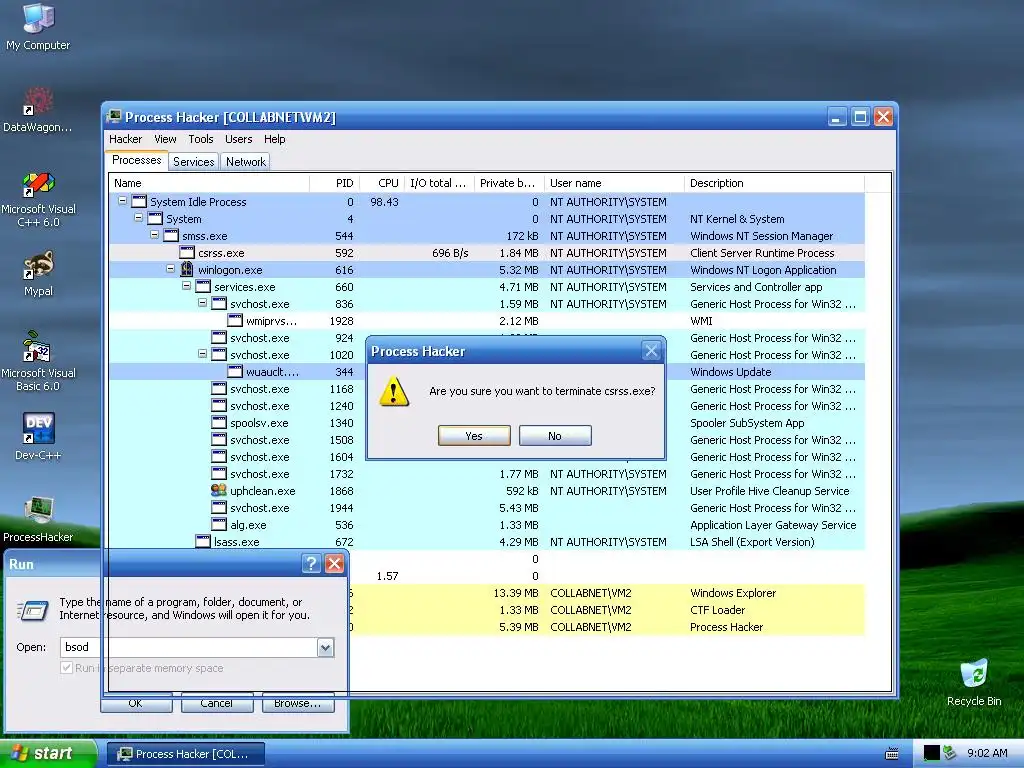Click Browse in the Run dialog
The width and height of the screenshot is (1024, 768).
pyautogui.click(x=297, y=703)
